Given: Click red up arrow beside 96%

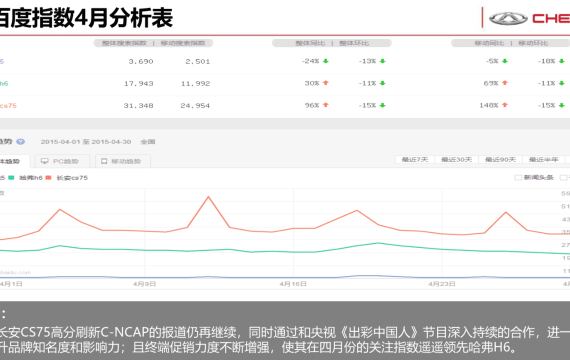Looking at the screenshot, I should [326, 105].
